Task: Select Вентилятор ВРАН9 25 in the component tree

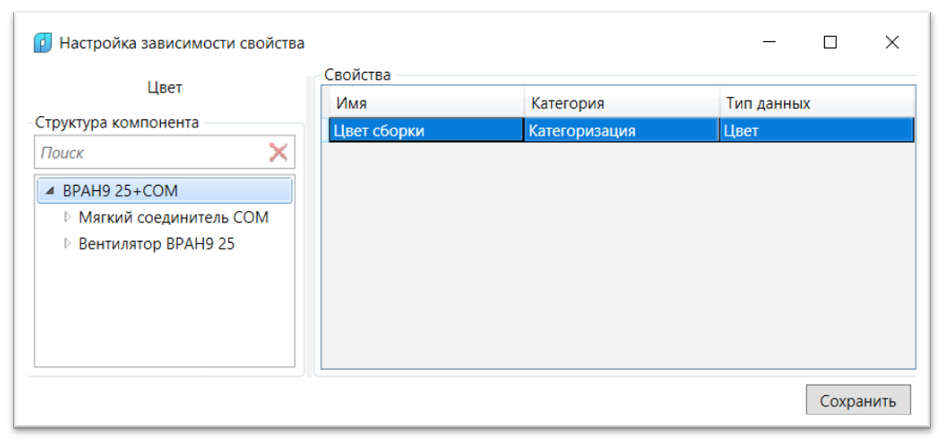Action: coord(156,243)
